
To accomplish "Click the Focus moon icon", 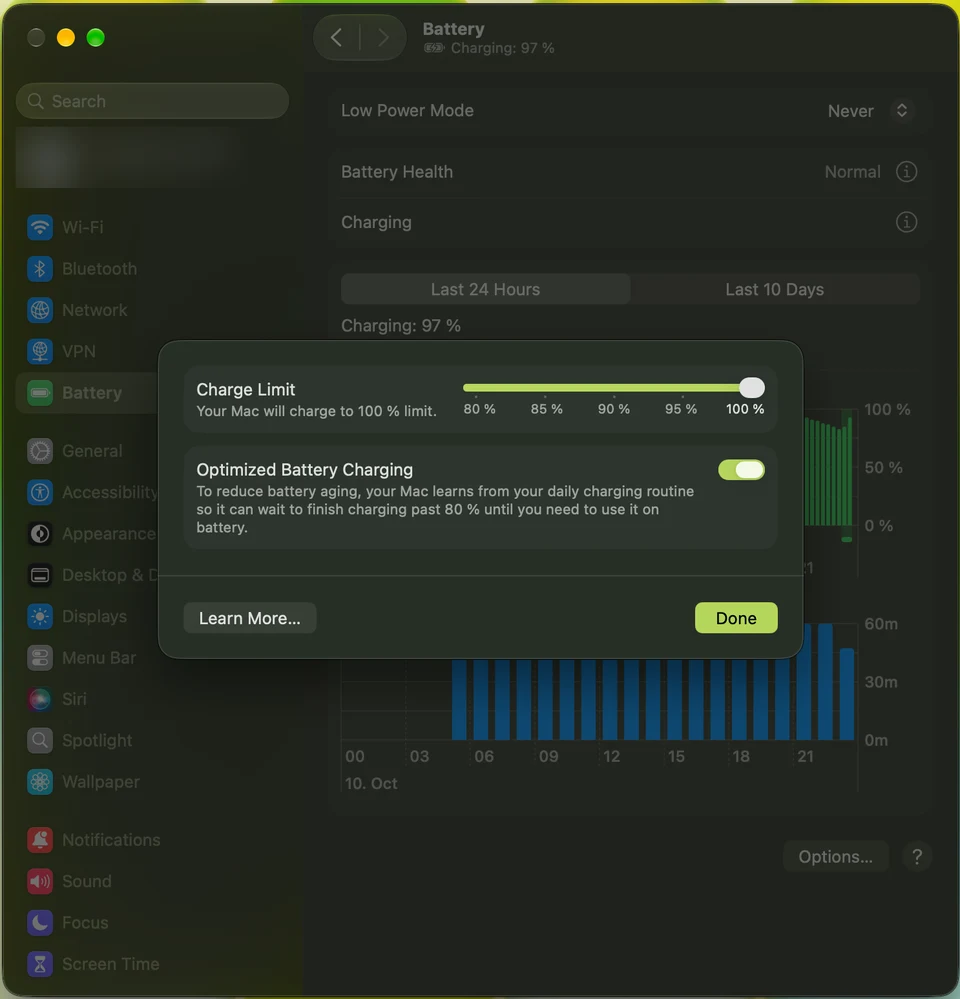I will click(x=39, y=923).
